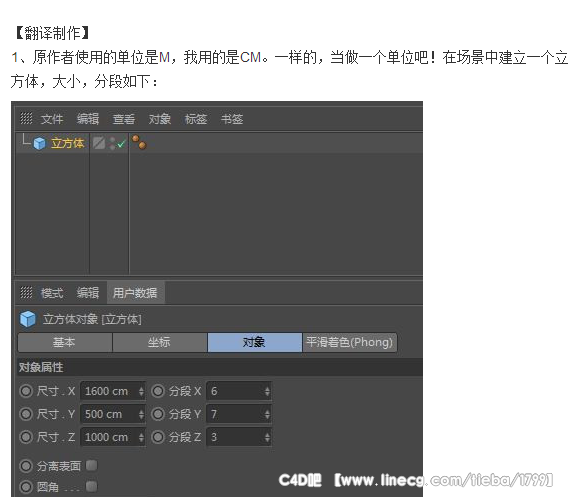
Task: Click the 分段 X animation dot
Action: (x=158, y=391)
